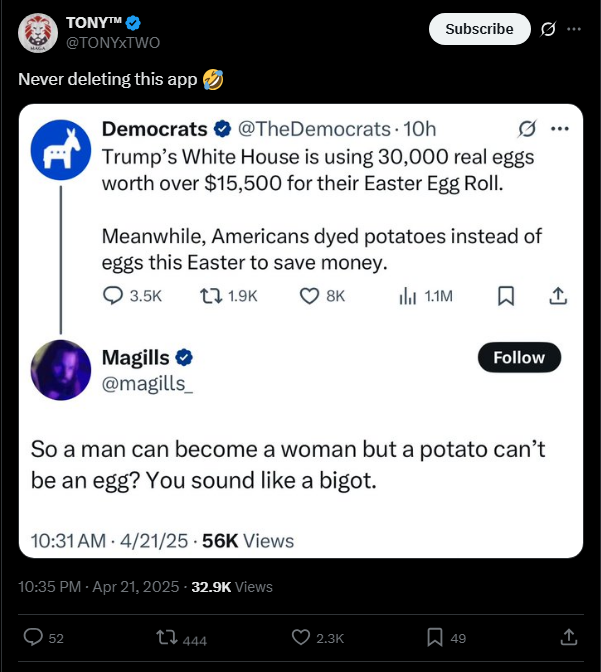
Task: Click reply count icon in Democrats post
Action: [x=115, y=295]
